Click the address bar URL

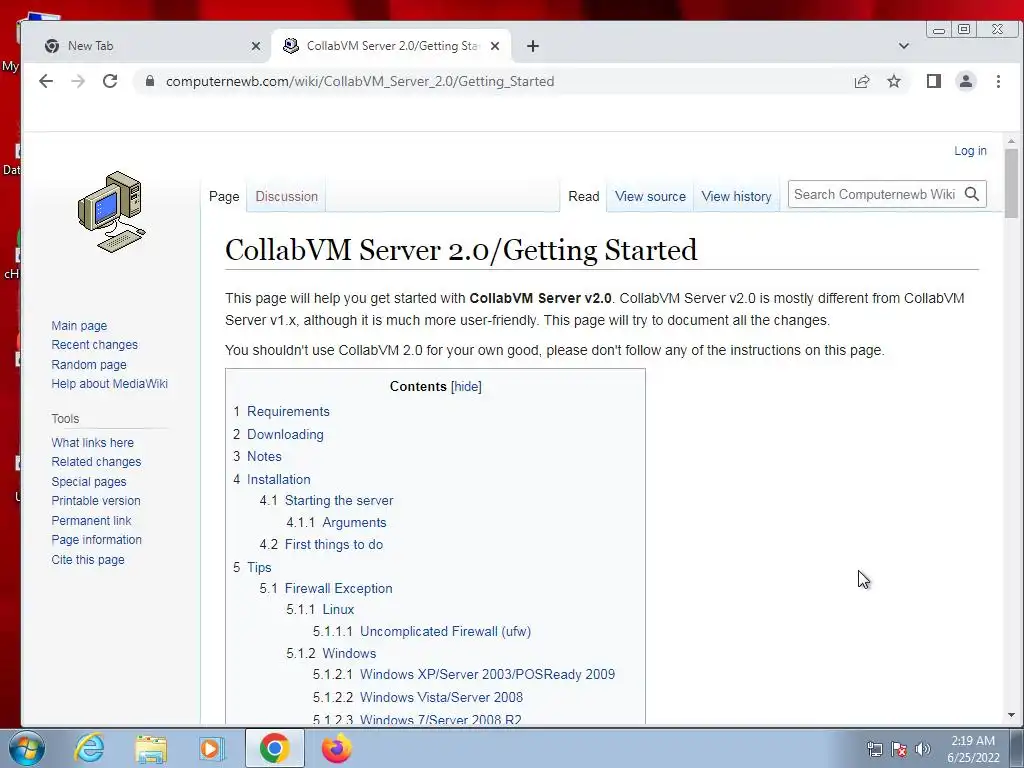click(x=360, y=81)
